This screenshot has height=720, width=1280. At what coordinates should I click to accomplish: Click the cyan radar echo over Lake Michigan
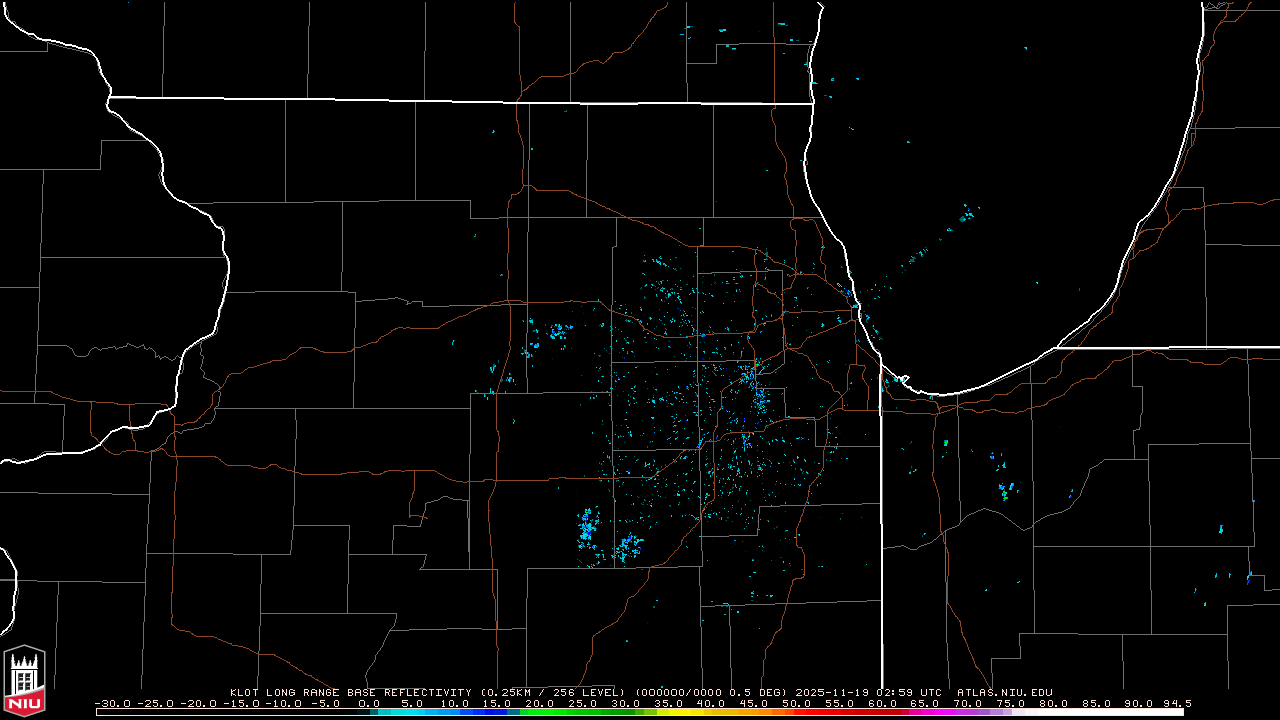pos(966,214)
